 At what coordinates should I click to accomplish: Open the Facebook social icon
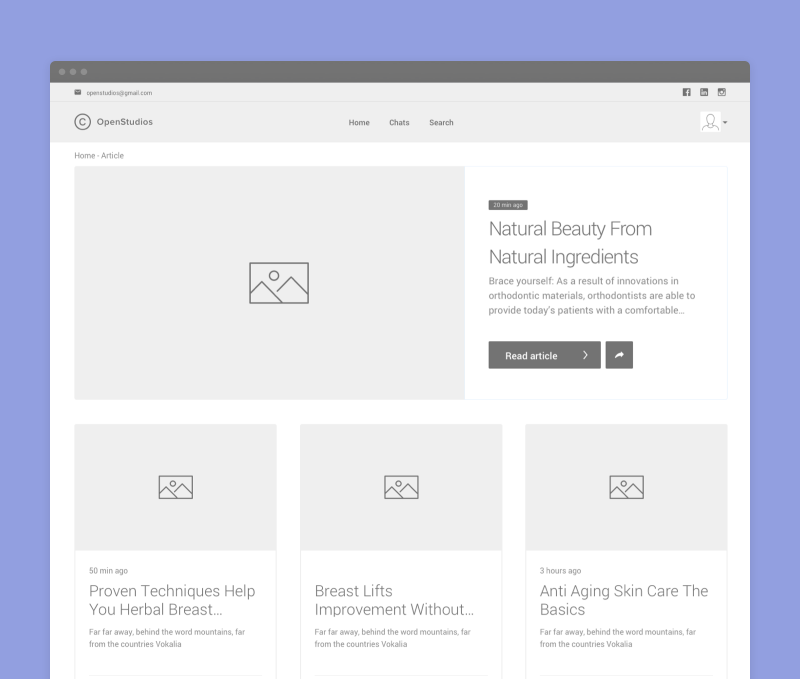pyautogui.click(x=686, y=92)
